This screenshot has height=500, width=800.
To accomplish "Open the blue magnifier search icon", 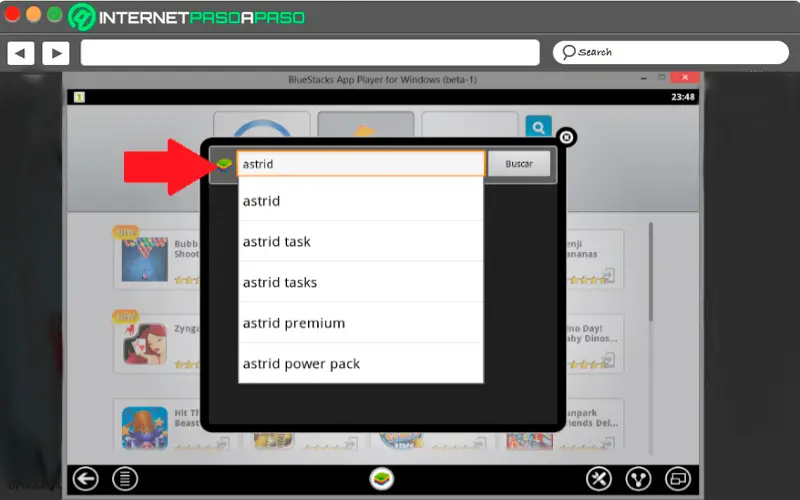I will 538,126.
